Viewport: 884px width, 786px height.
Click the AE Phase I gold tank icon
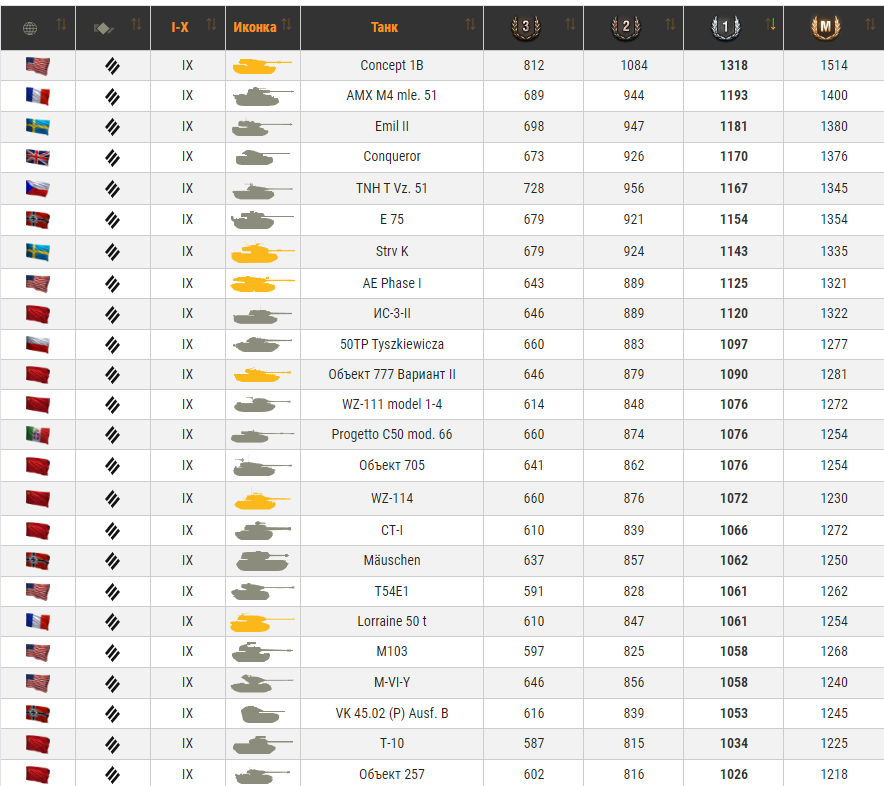click(x=262, y=284)
